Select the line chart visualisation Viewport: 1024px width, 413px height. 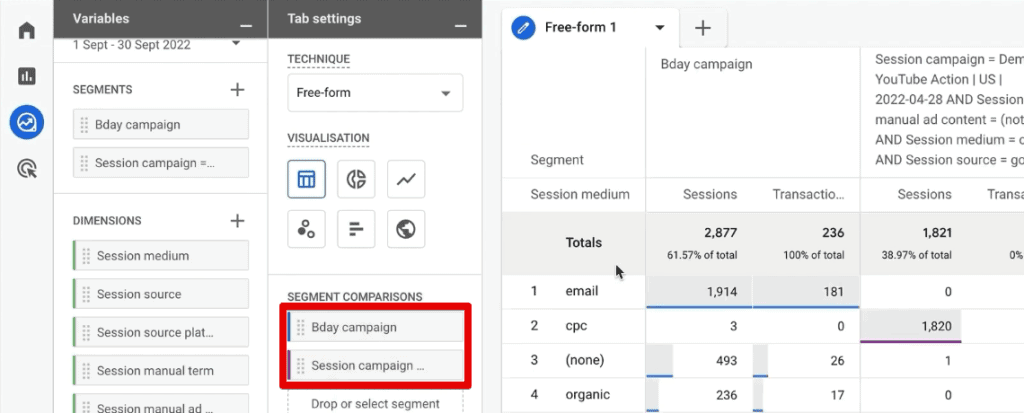tap(406, 179)
